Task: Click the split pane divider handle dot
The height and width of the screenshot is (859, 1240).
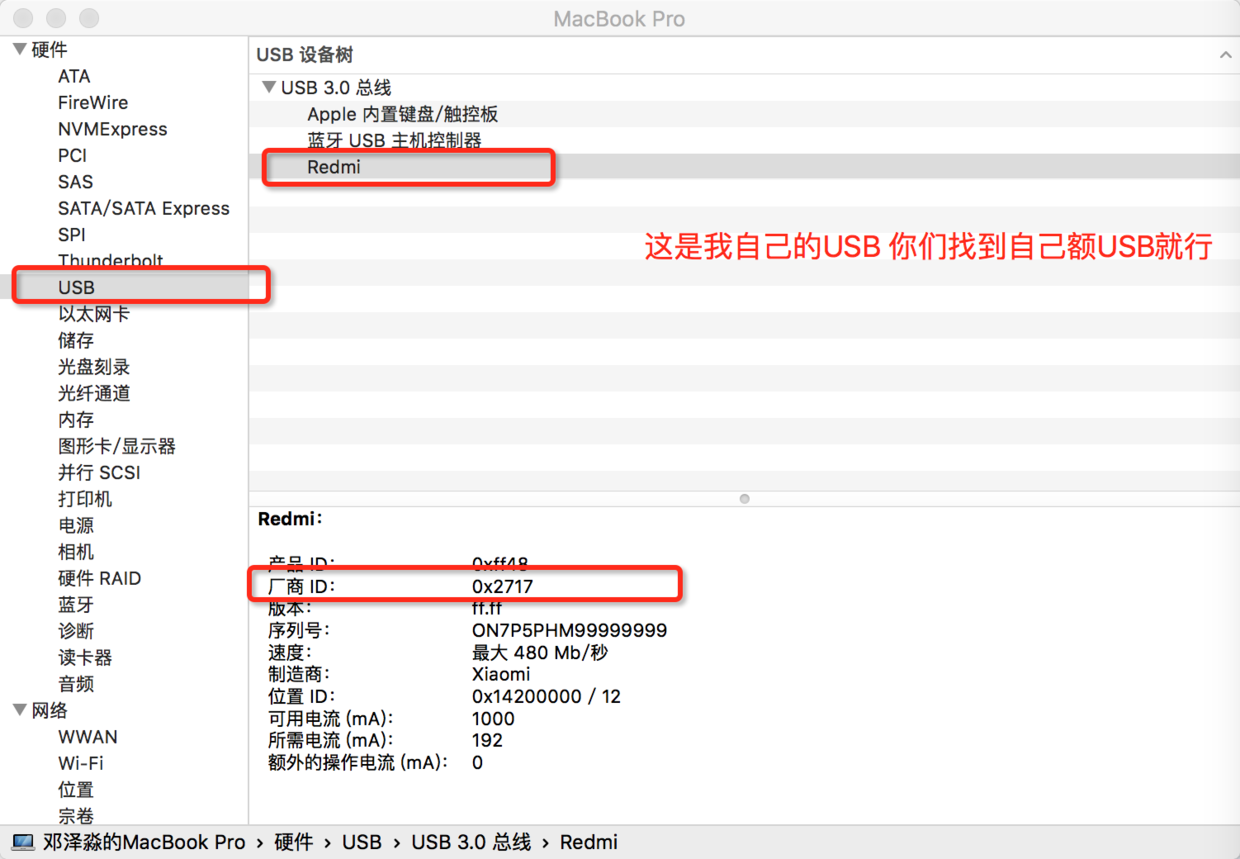Action: click(x=744, y=498)
